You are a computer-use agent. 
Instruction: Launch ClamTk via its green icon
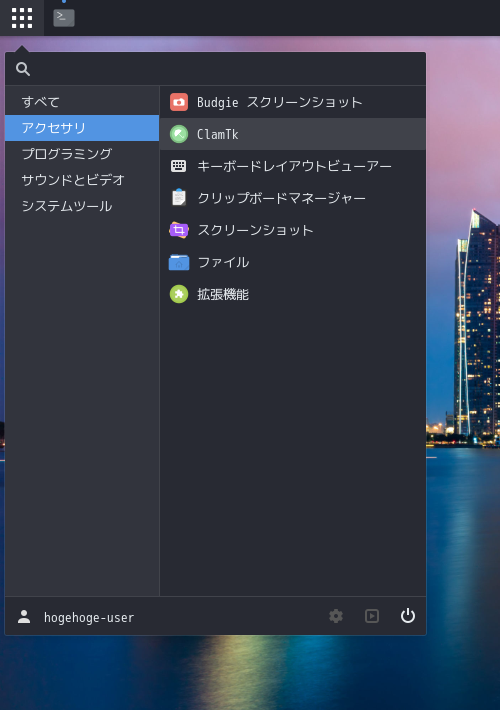point(179,134)
